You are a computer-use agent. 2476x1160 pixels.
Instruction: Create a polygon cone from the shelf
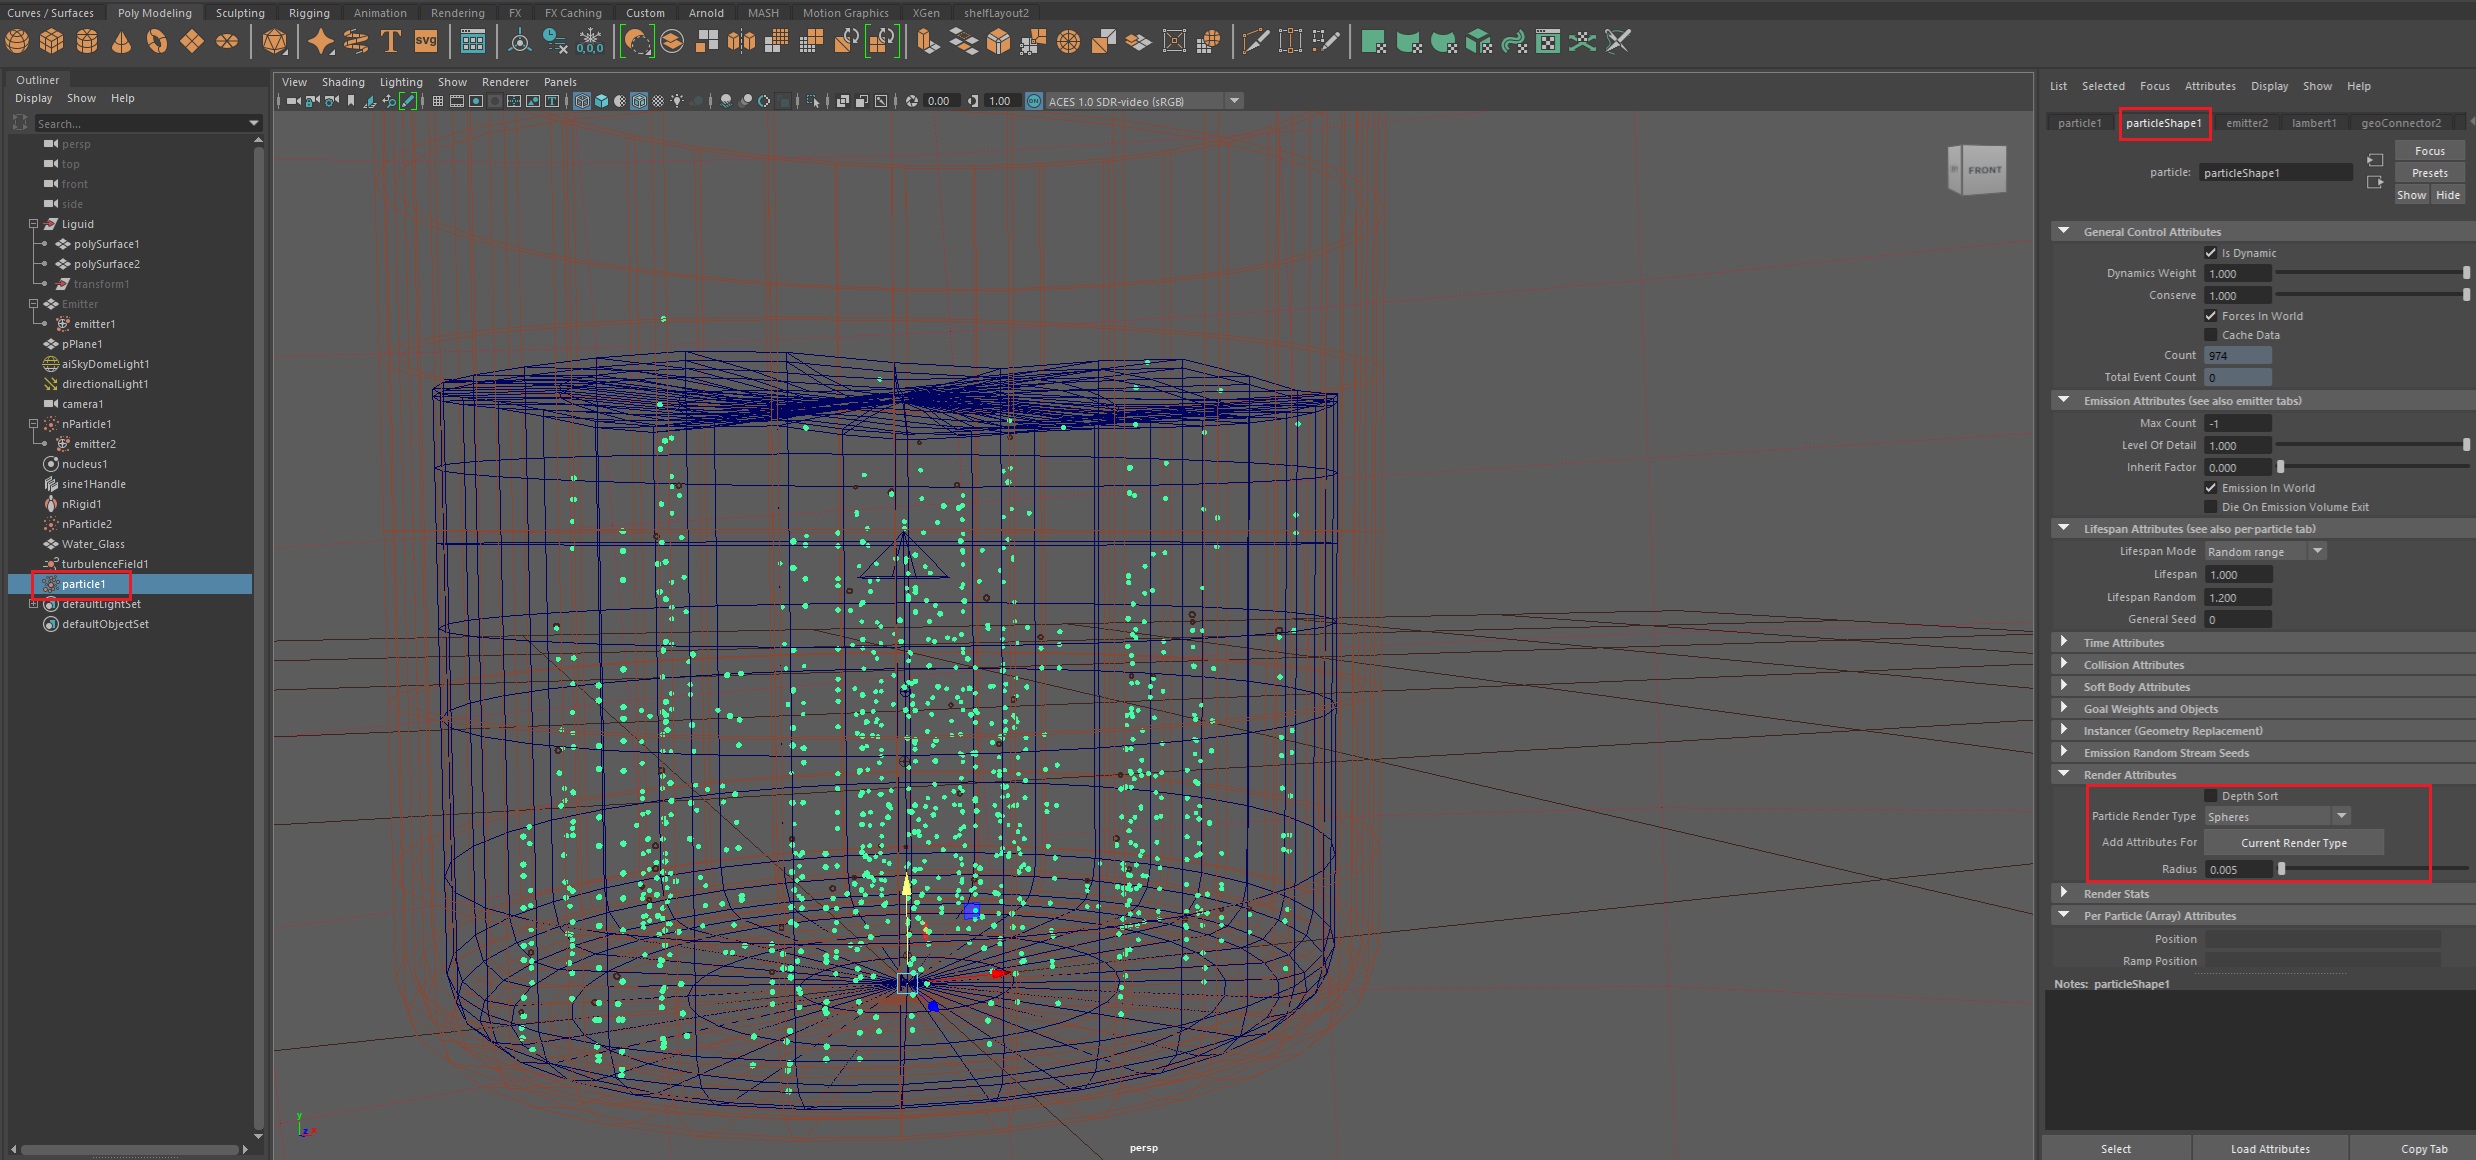coord(122,41)
